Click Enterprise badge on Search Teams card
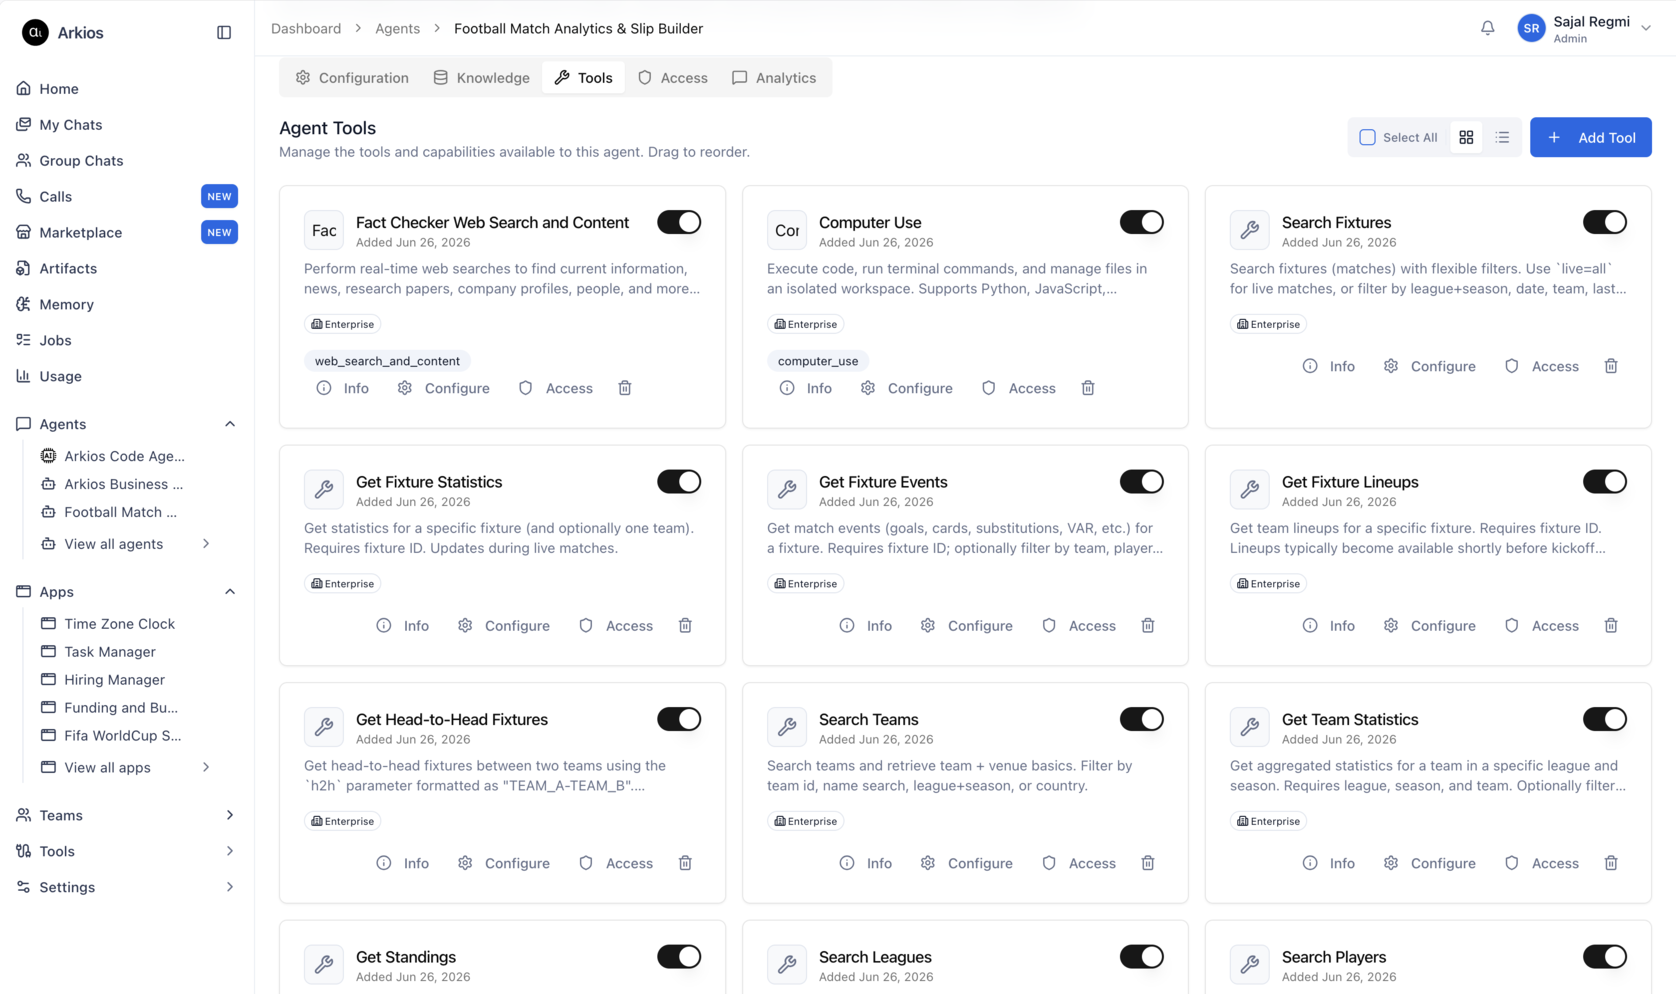The image size is (1676, 994). coord(806,821)
